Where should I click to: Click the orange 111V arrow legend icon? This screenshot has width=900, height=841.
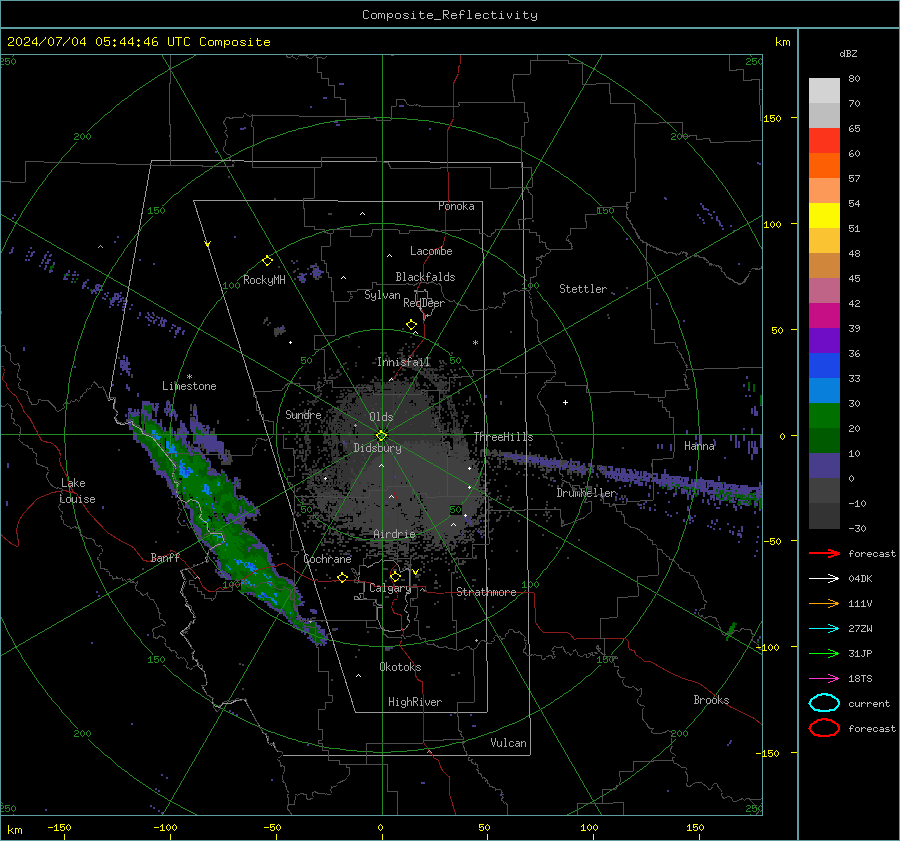point(824,603)
